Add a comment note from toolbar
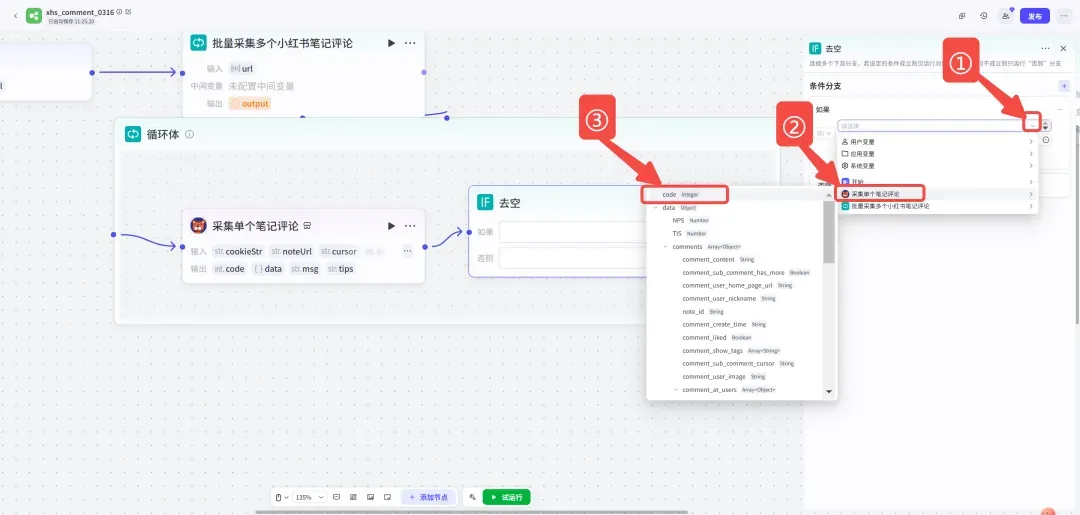Screen dimensions: 1080x515 pyautogui.click(x=337, y=497)
